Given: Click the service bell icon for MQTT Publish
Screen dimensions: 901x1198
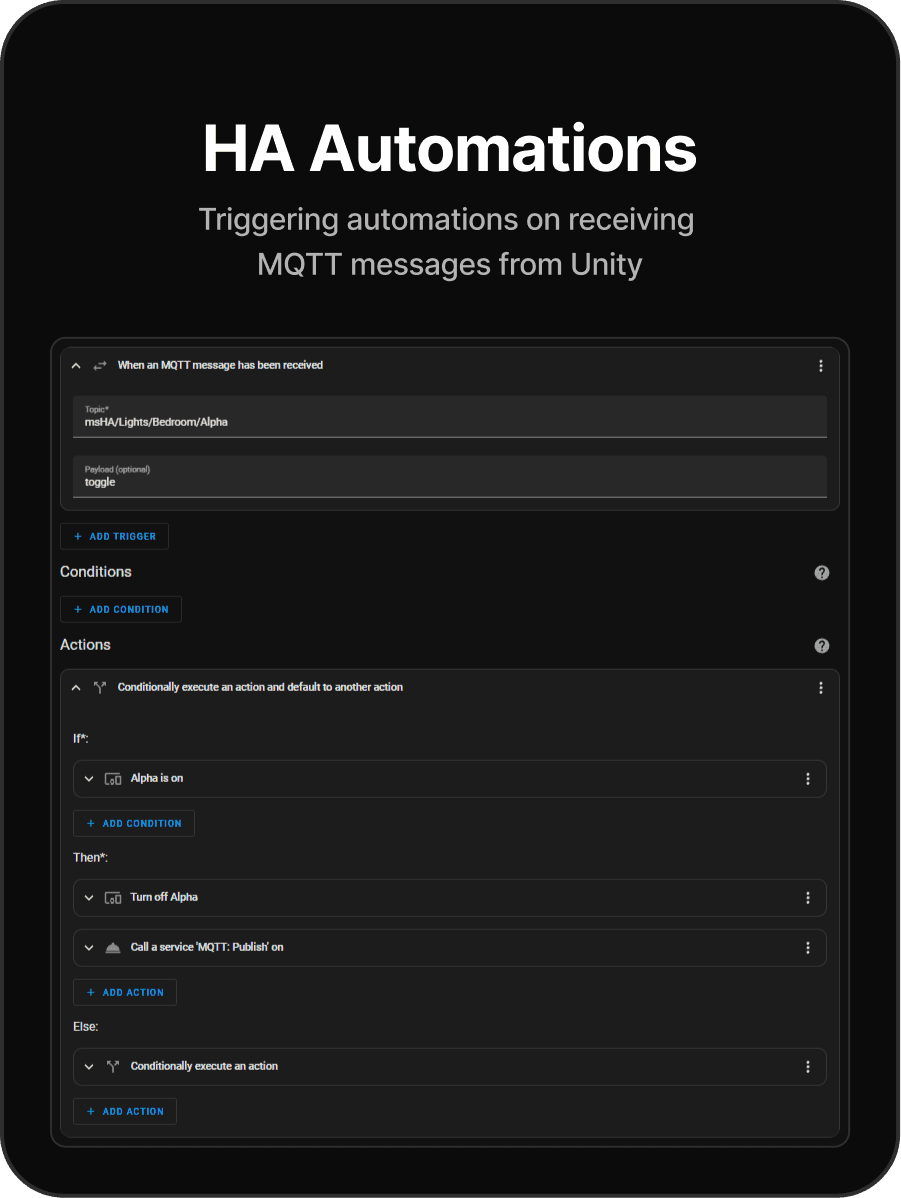Looking at the screenshot, I should (x=113, y=948).
